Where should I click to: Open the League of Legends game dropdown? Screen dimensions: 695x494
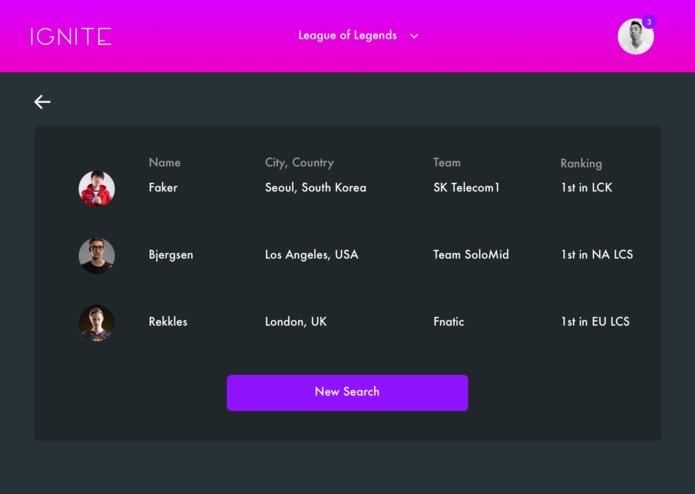point(358,35)
